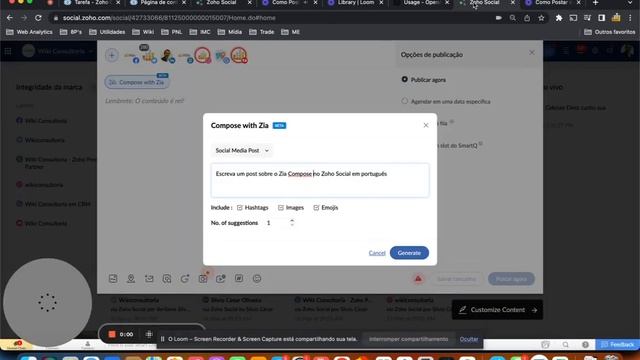Select the YouTube channel avatar
Screen dimensions: 640x360
[x=239, y=56]
